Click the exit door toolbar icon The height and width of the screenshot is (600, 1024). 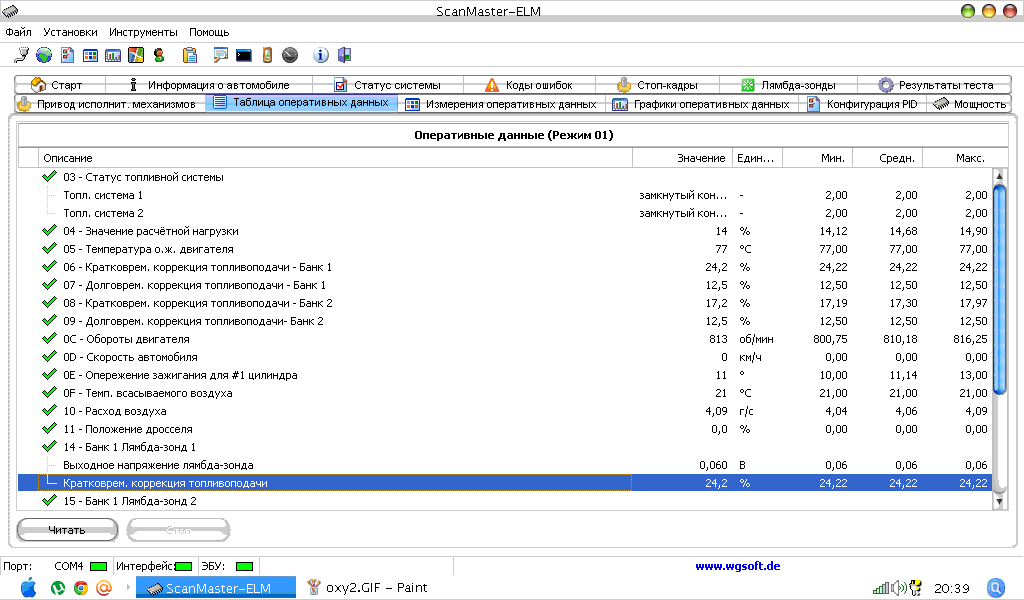click(344, 55)
